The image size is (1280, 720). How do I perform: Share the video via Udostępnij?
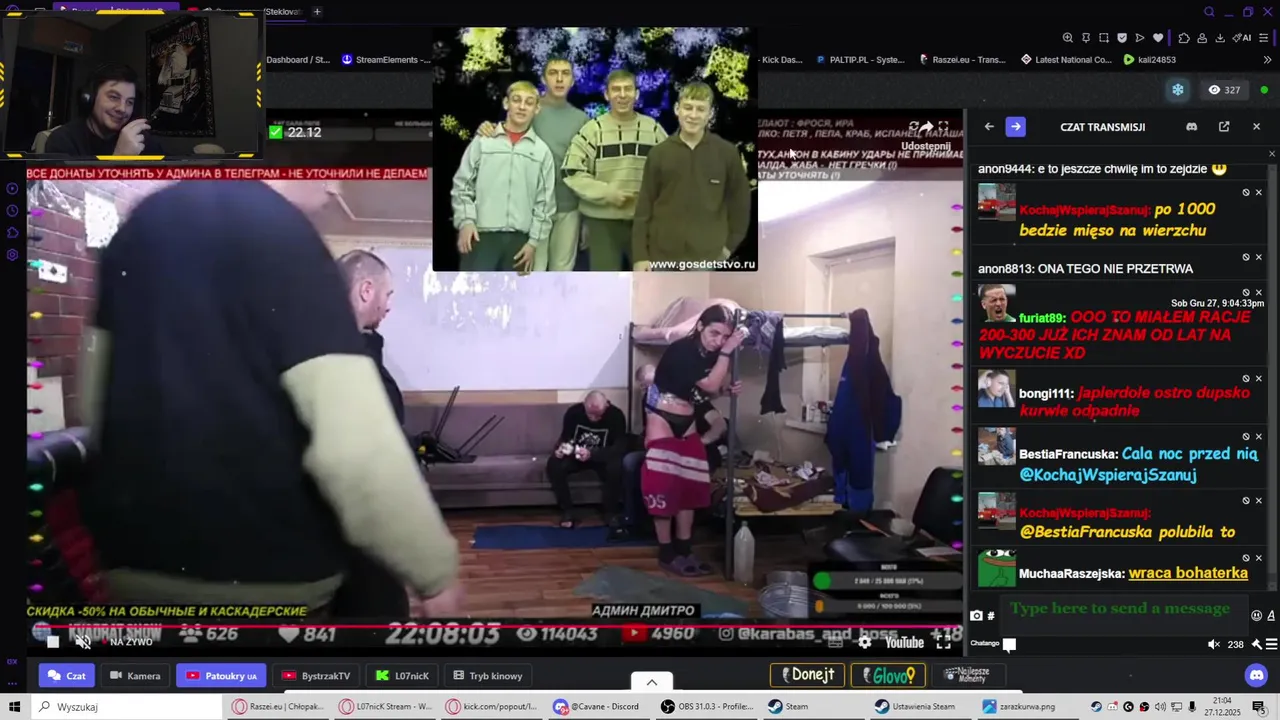click(926, 136)
